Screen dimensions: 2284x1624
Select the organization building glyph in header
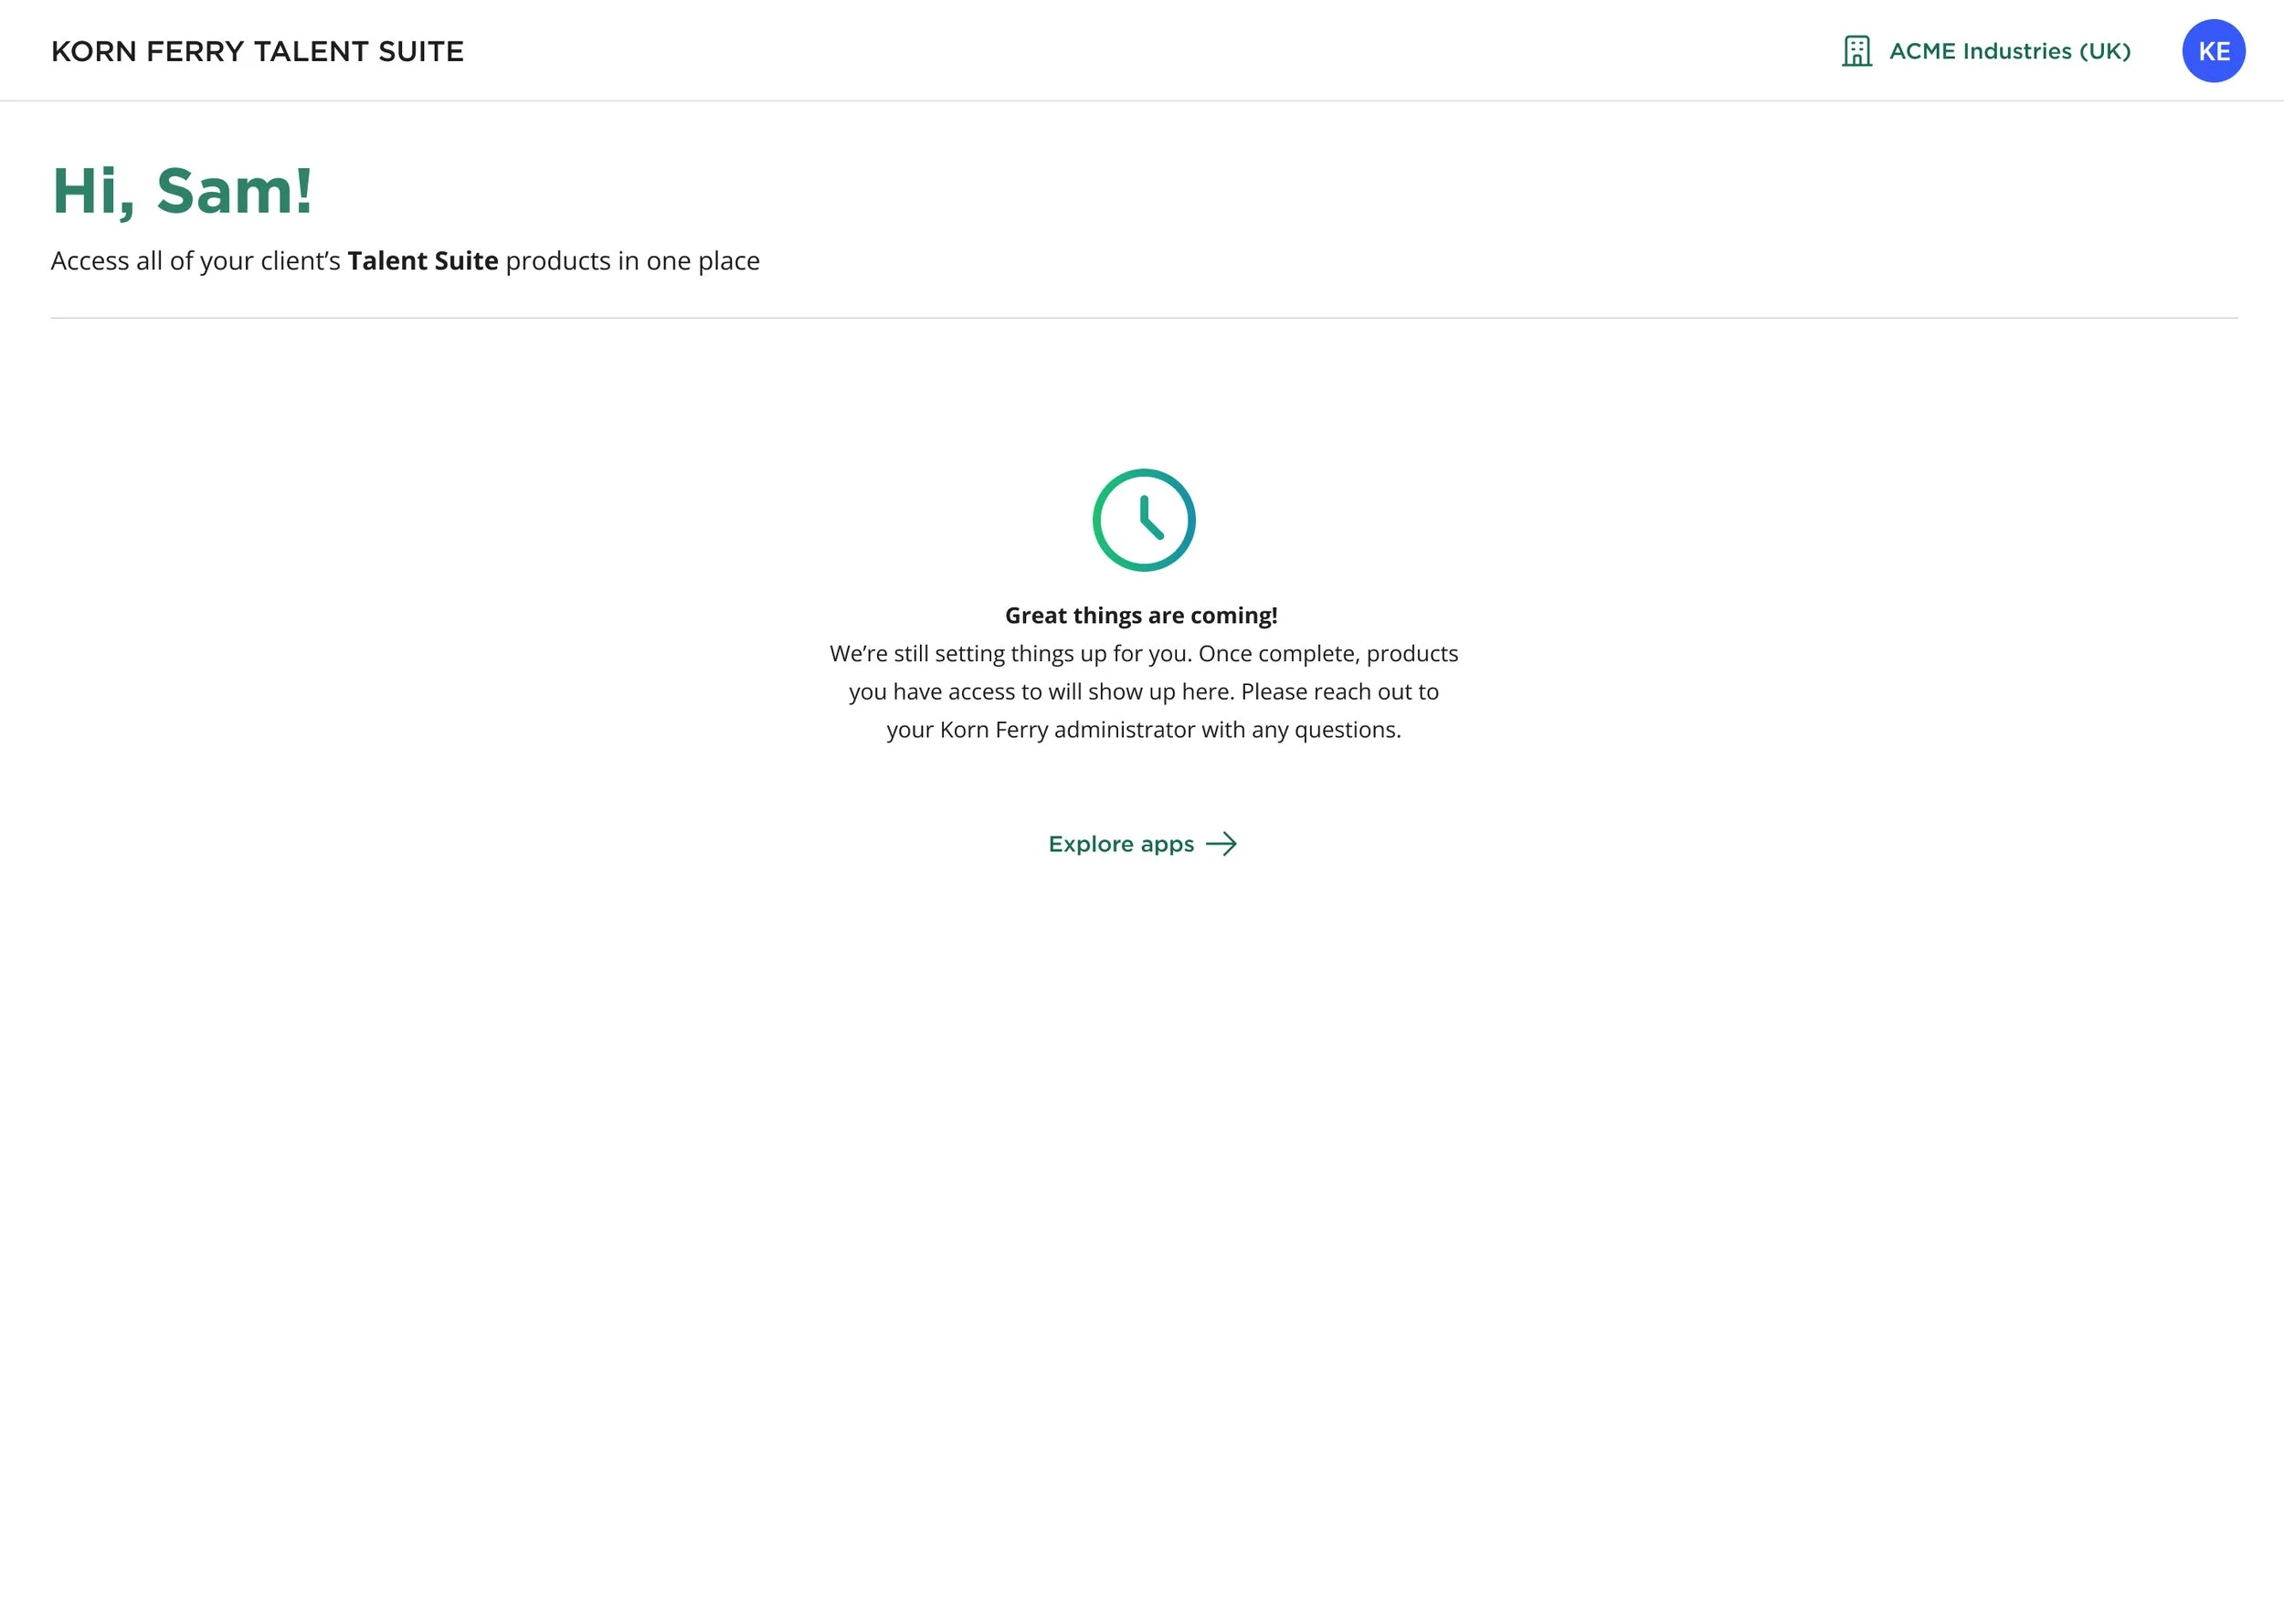pyautogui.click(x=1856, y=51)
